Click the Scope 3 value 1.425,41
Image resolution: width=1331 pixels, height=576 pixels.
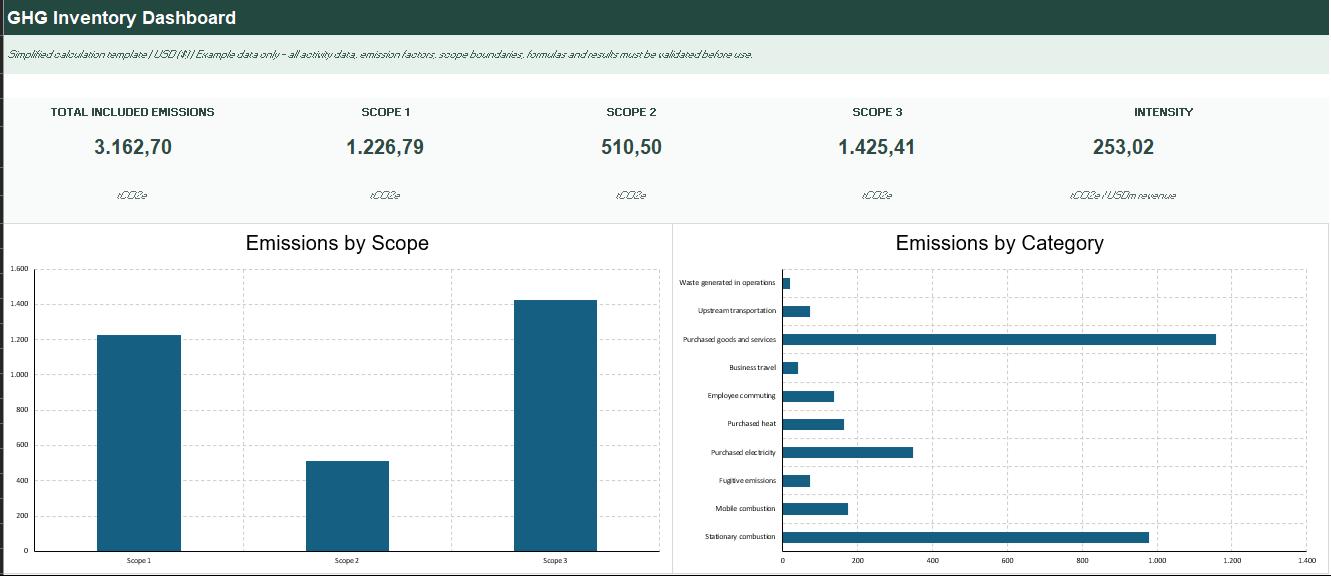click(x=877, y=147)
